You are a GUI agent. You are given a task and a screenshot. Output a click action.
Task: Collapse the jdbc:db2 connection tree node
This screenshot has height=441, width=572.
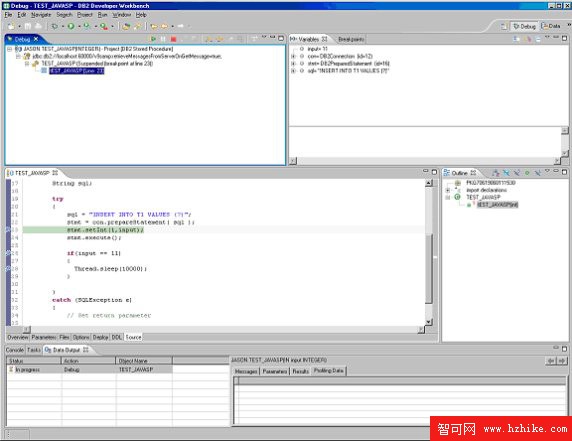(18, 56)
